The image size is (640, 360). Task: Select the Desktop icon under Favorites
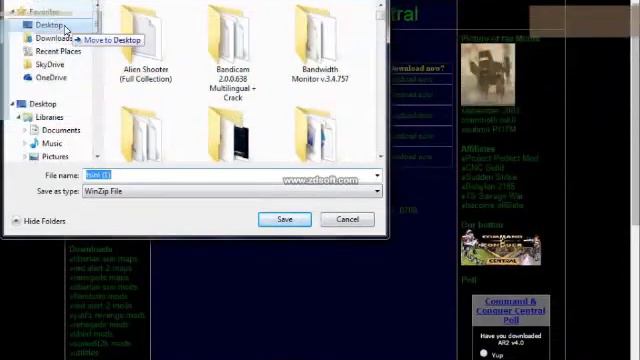(28, 25)
